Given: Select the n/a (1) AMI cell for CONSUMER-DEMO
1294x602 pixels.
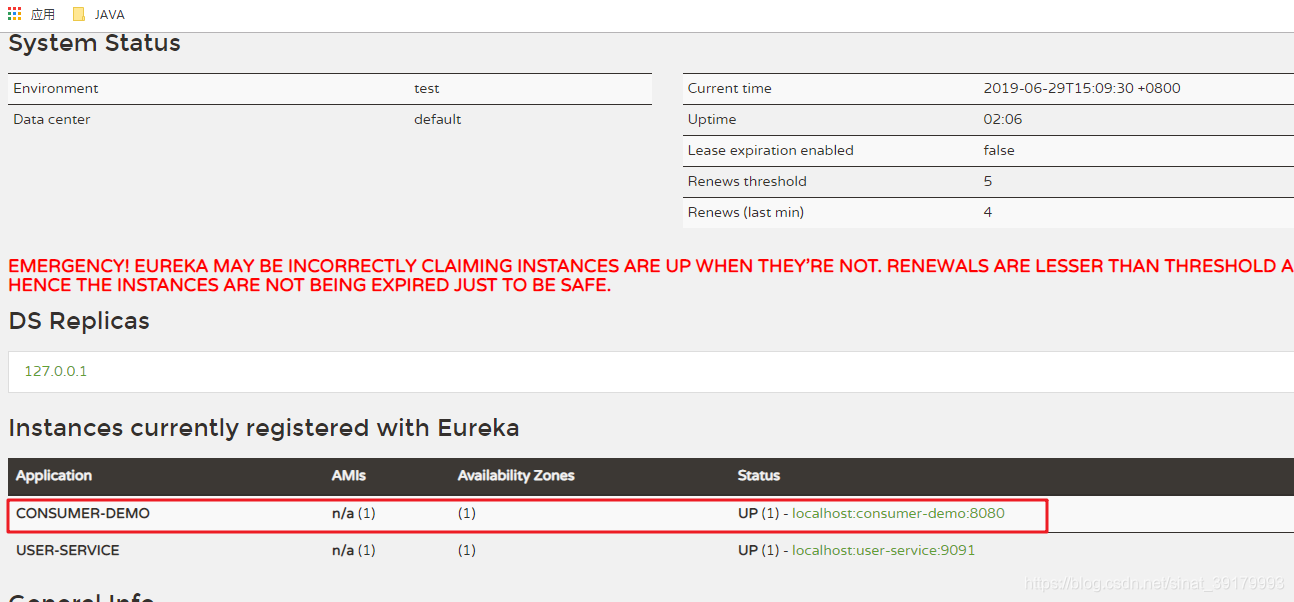Looking at the screenshot, I should coord(354,513).
